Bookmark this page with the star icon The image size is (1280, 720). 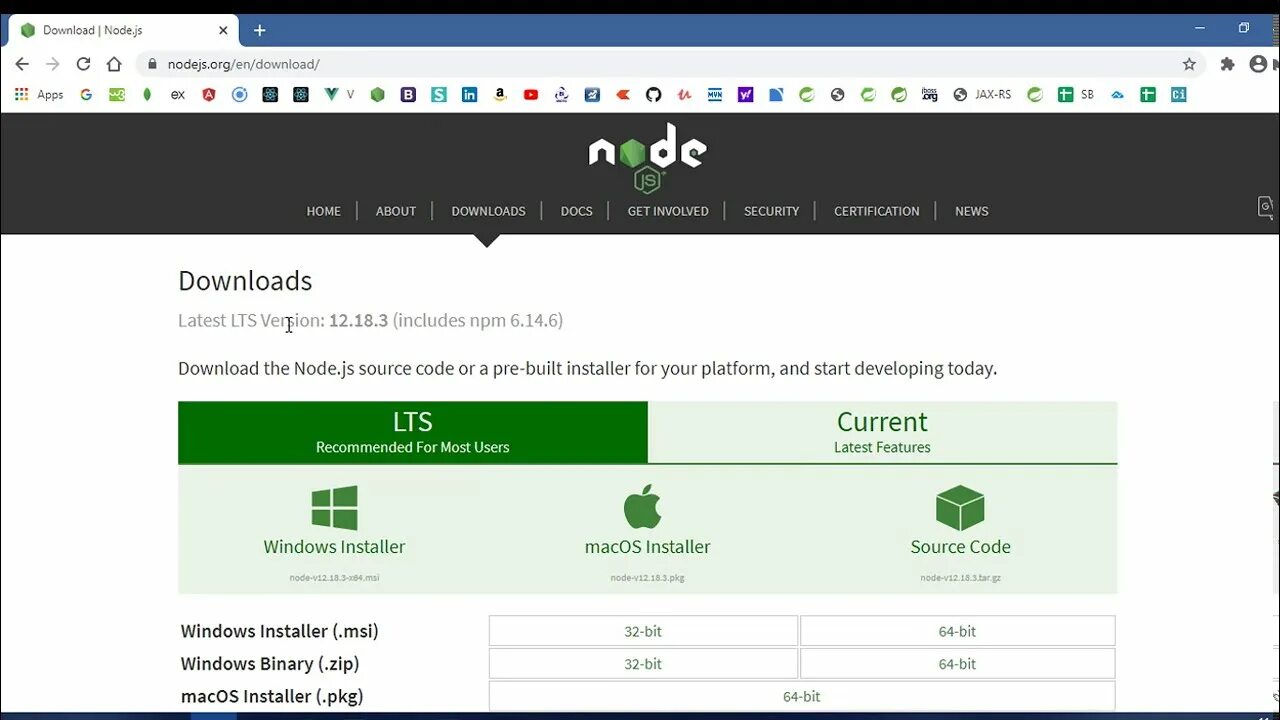[x=1189, y=64]
